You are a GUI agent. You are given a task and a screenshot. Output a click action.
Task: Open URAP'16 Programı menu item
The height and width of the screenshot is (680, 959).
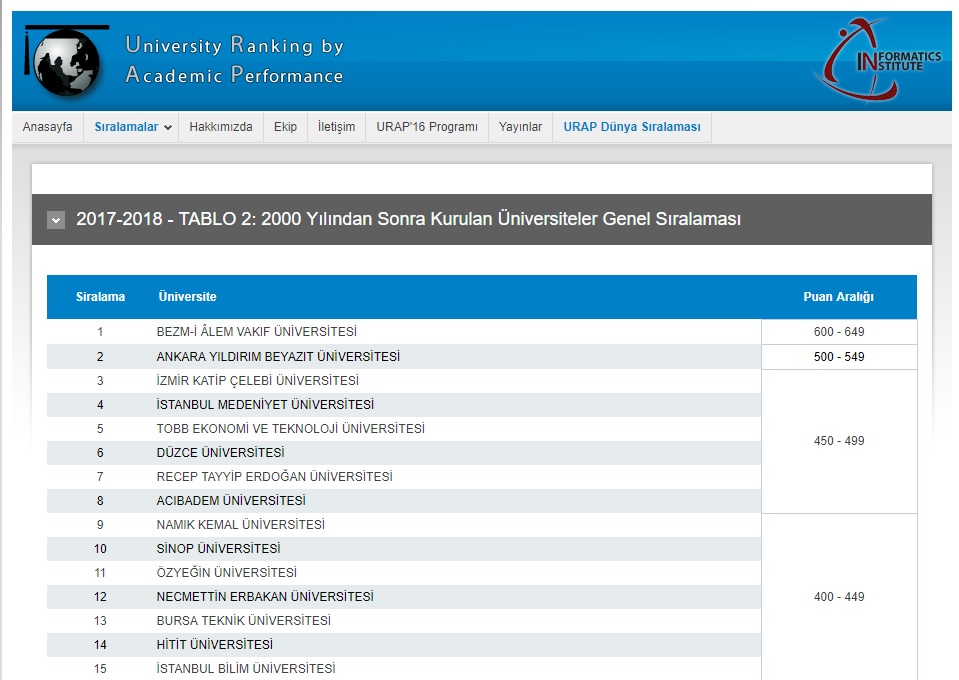[427, 127]
